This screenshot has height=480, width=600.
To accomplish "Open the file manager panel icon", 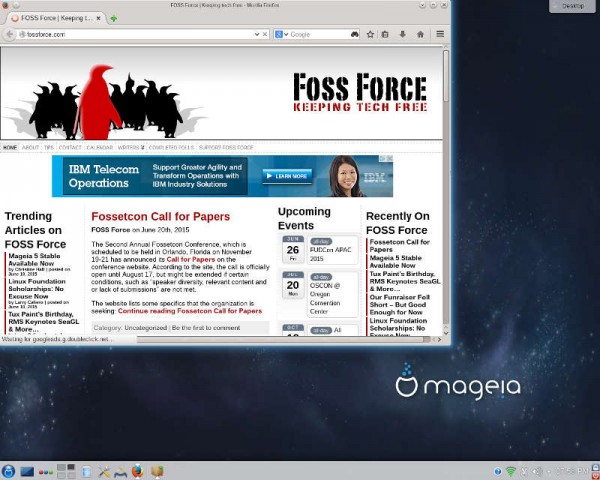I will click(x=86, y=472).
